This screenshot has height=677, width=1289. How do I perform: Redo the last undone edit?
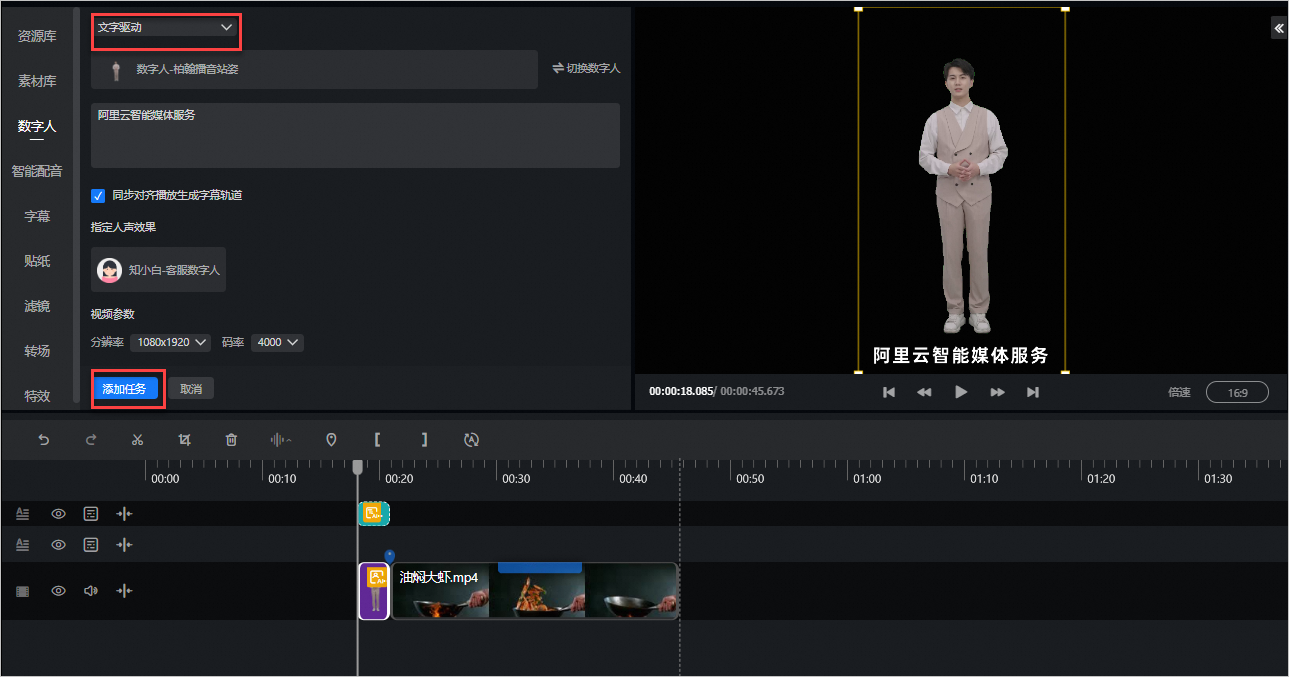coord(90,439)
